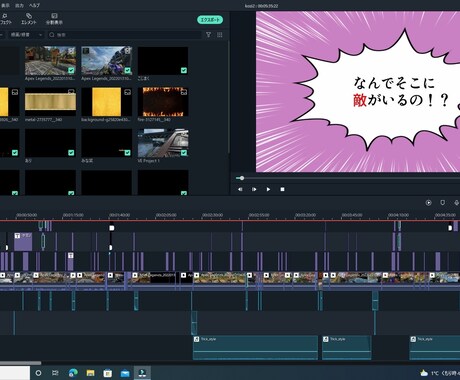Viewport: 460px width, 380px height.
Task: Select the metal-2735777_340 gold image
Action: pyautogui.click(x=50, y=102)
